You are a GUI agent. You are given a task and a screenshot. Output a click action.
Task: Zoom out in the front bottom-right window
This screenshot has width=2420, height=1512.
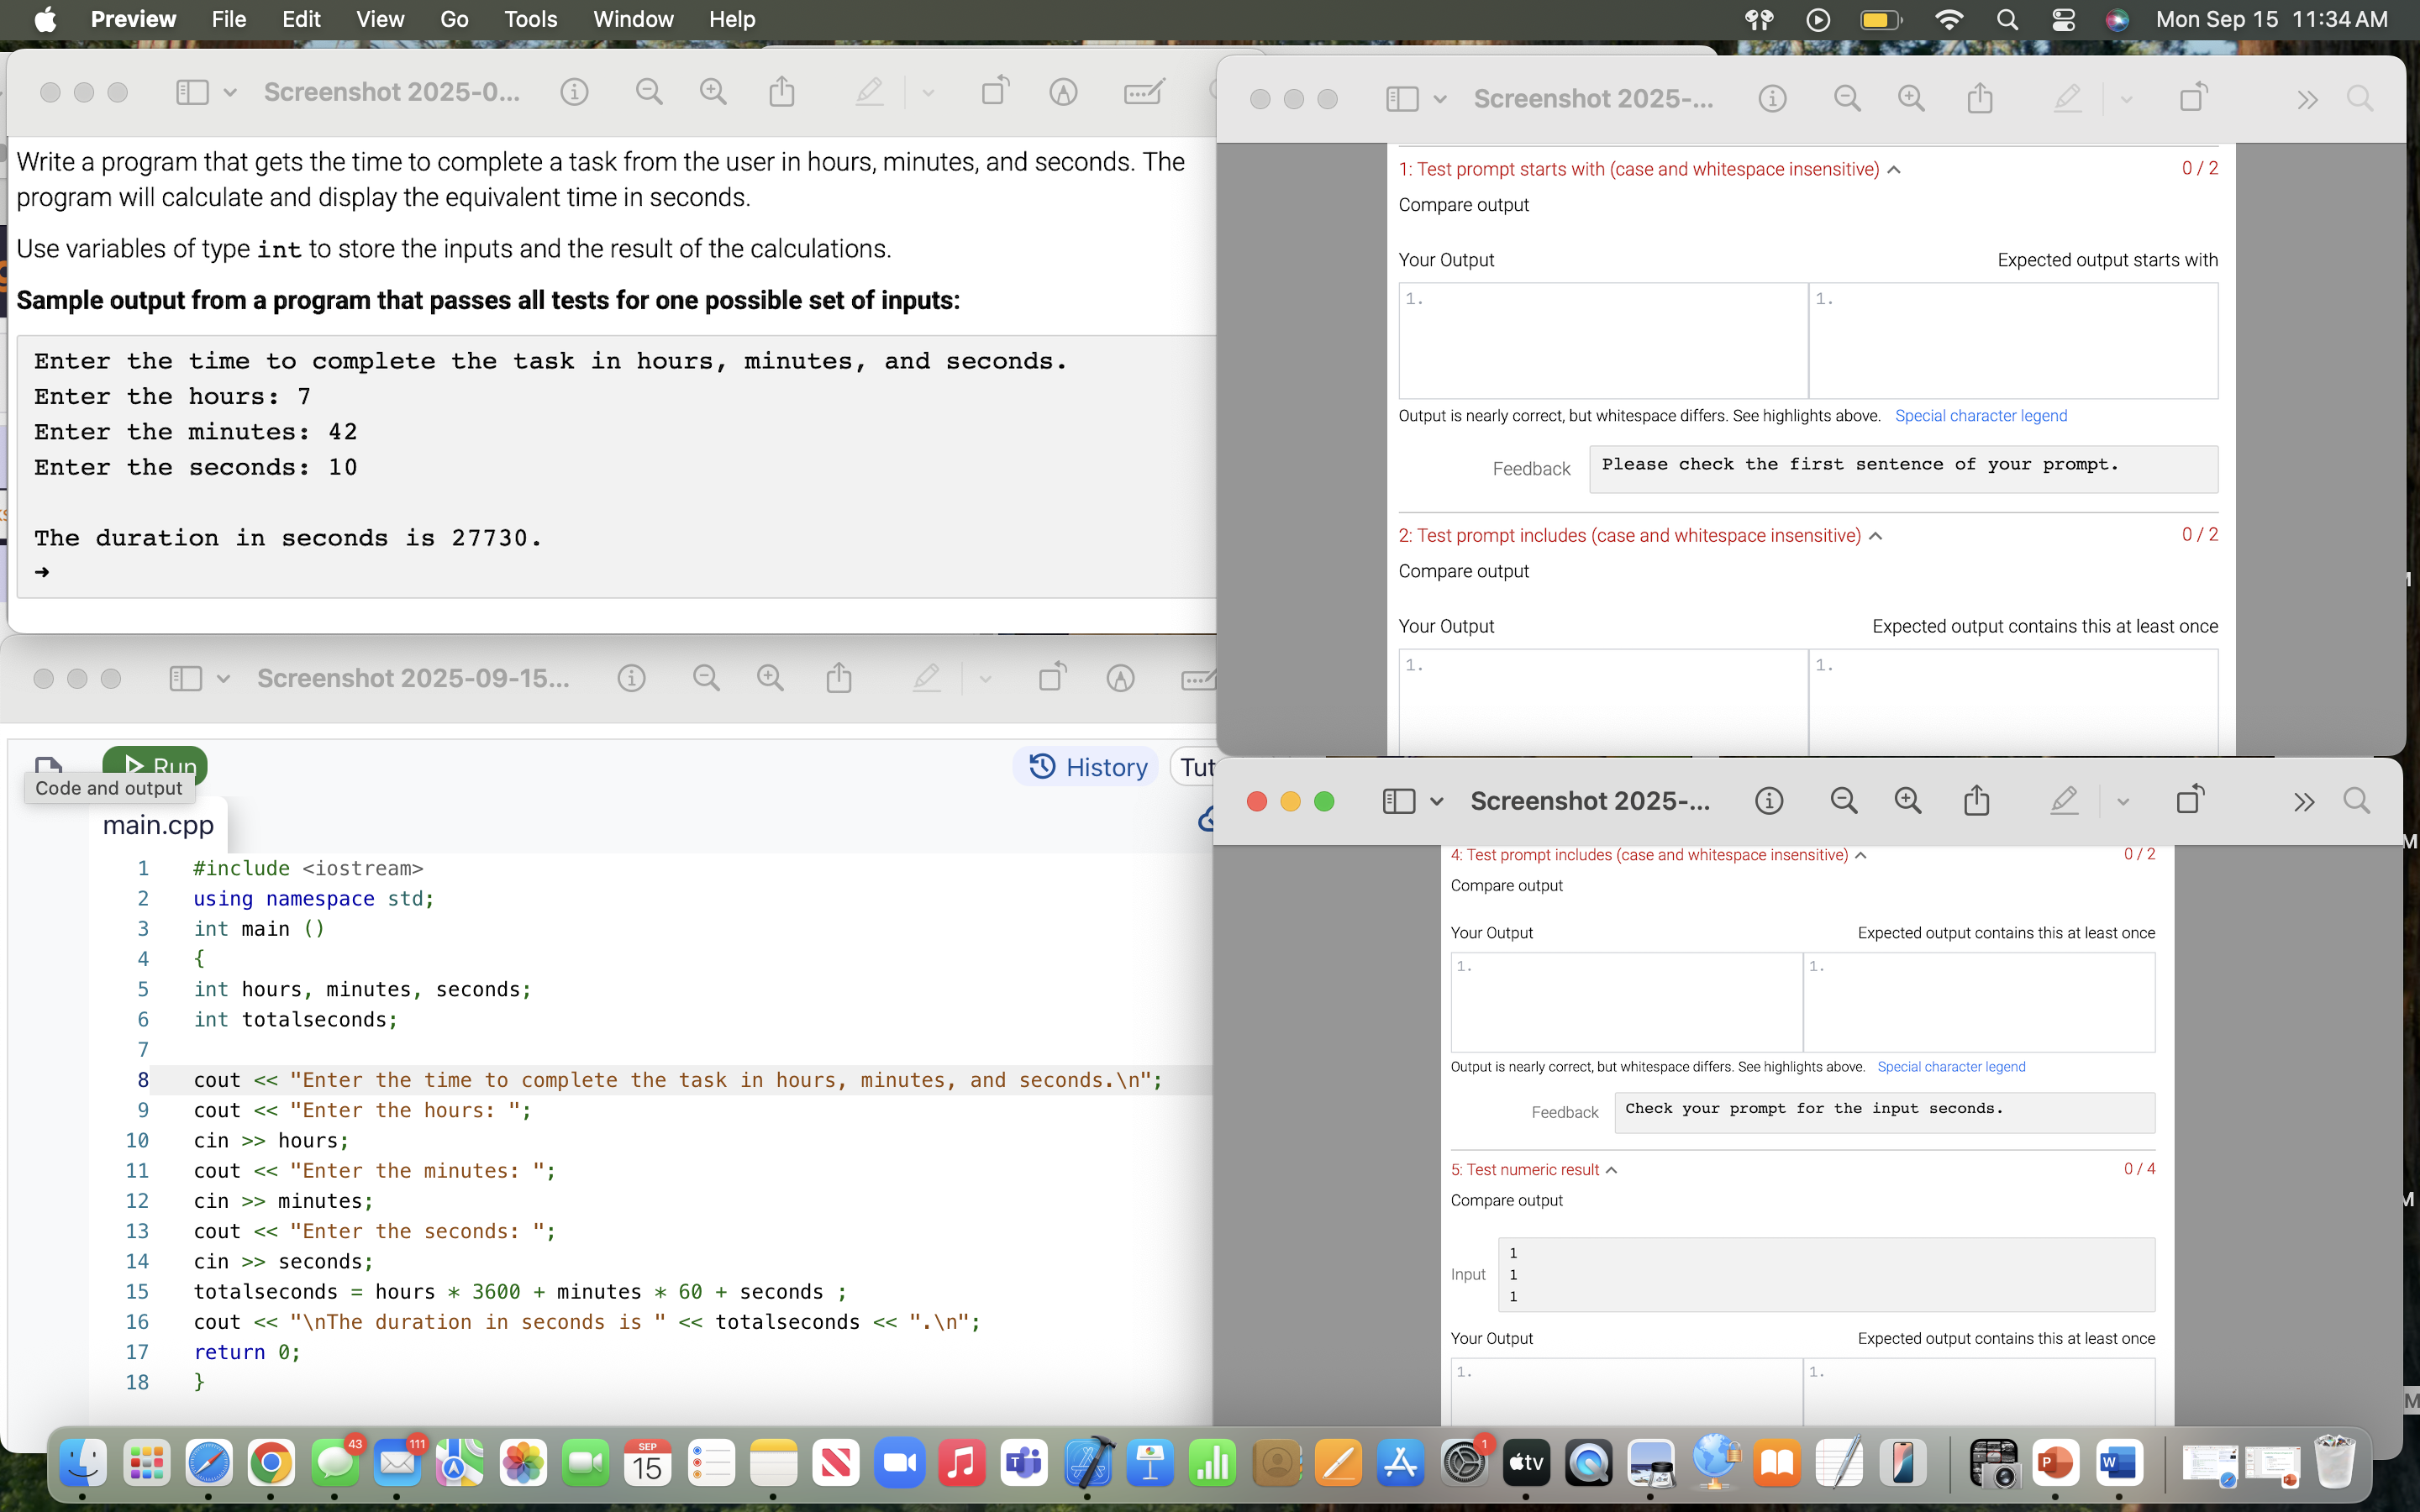coord(1844,801)
